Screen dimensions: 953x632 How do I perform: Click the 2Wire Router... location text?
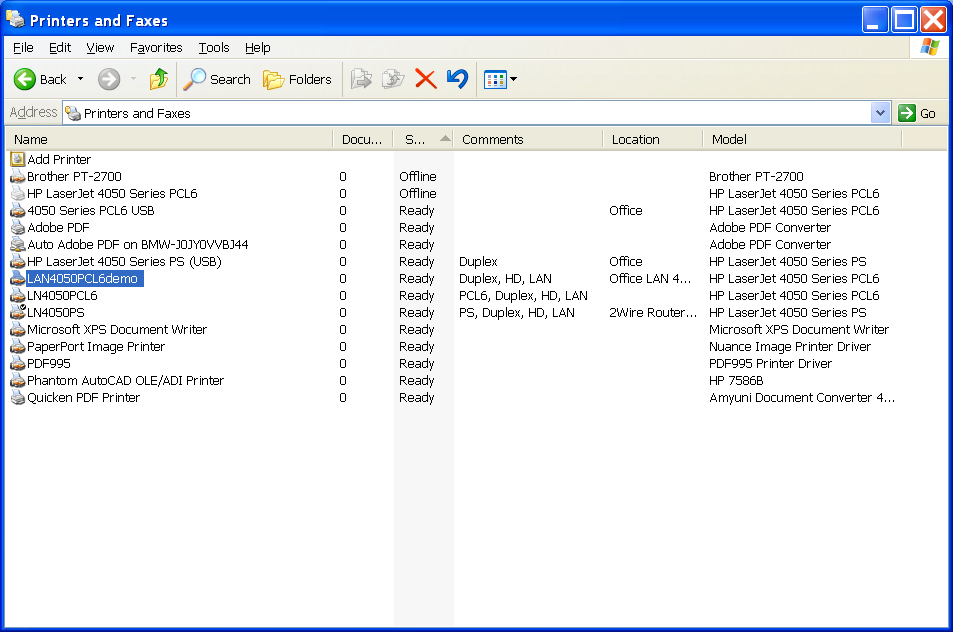[x=653, y=312]
